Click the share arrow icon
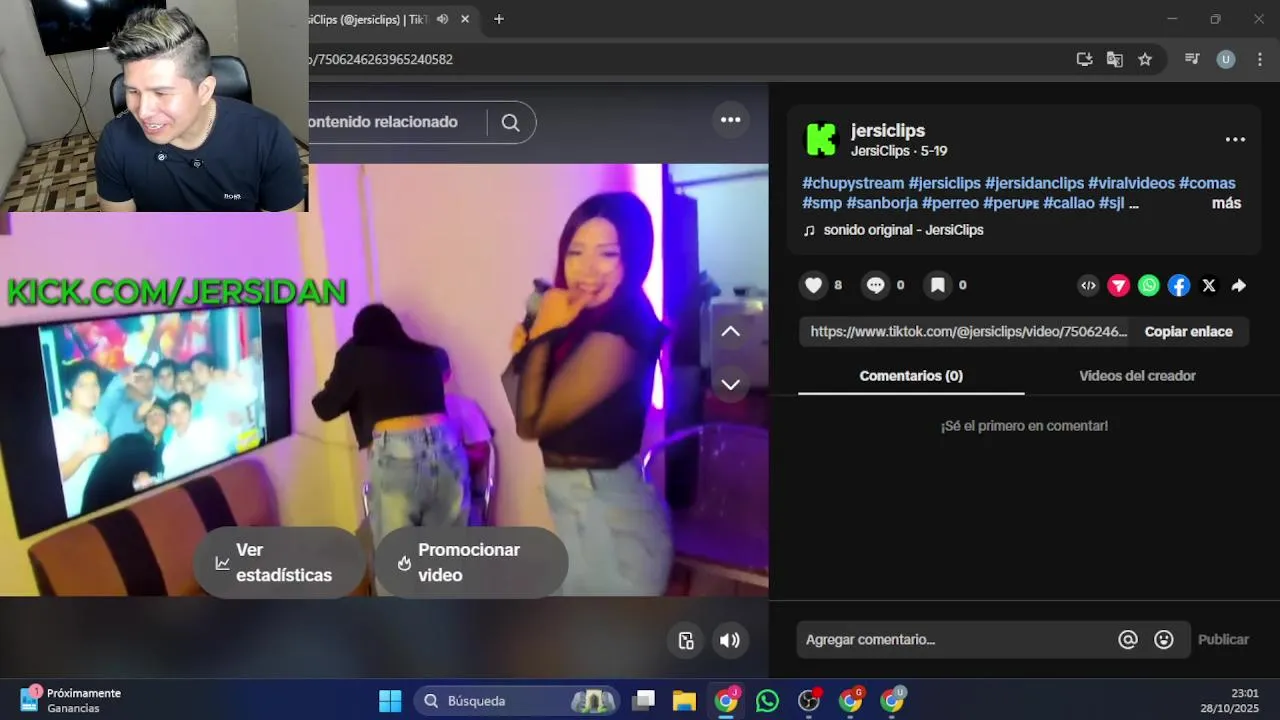This screenshot has width=1280, height=720. click(1239, 285)
